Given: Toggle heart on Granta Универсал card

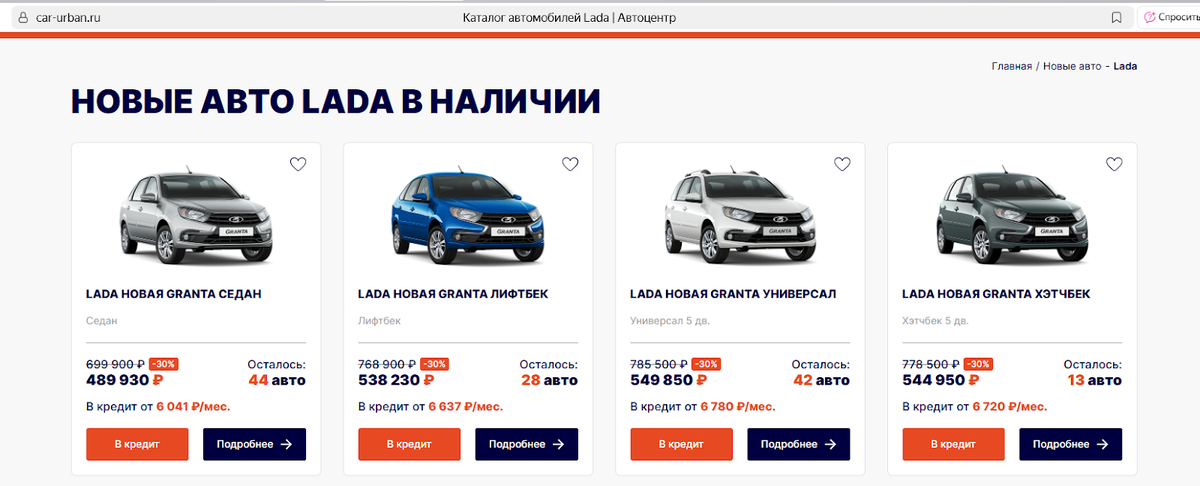Looking at the screenshot, I should coord(842,164).
